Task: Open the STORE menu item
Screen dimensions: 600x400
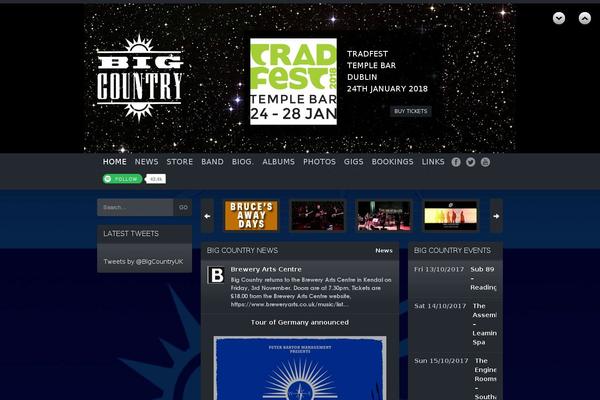Action: click(x=179, y=162)
